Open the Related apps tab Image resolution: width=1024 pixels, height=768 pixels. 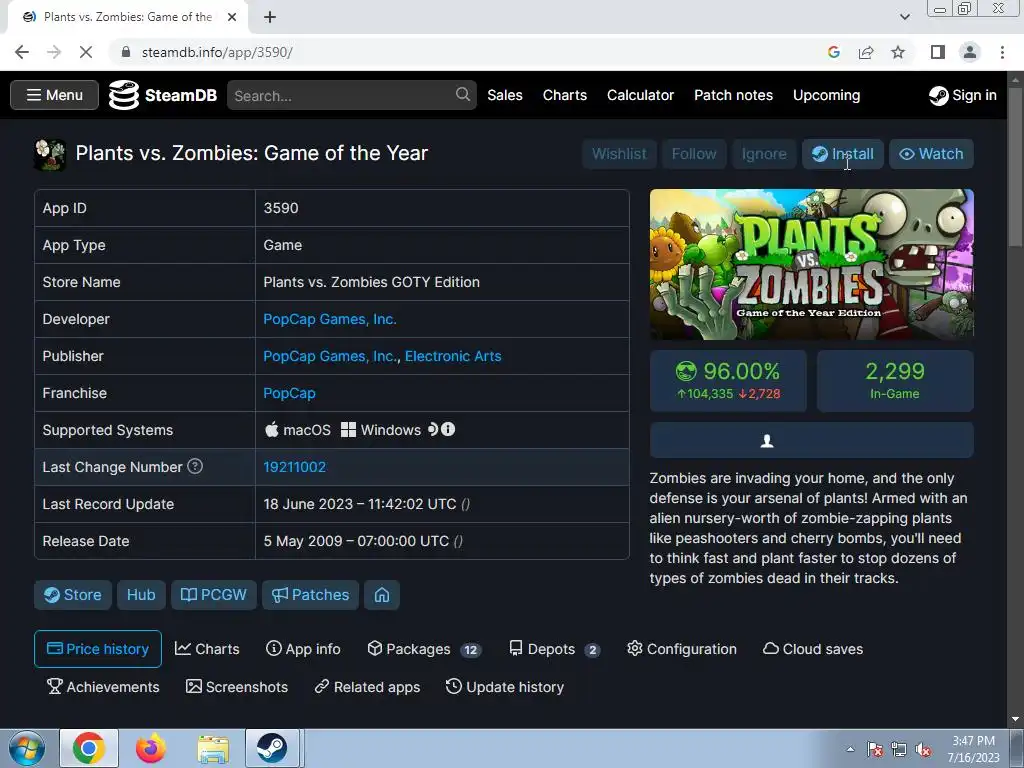(367, 687)
